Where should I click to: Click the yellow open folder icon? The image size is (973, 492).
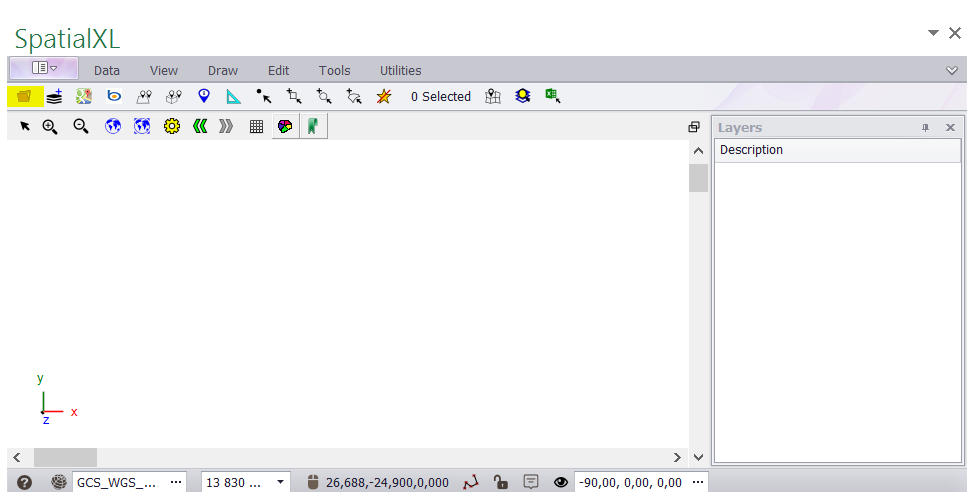pyautogui.click(x=24, y=97)
